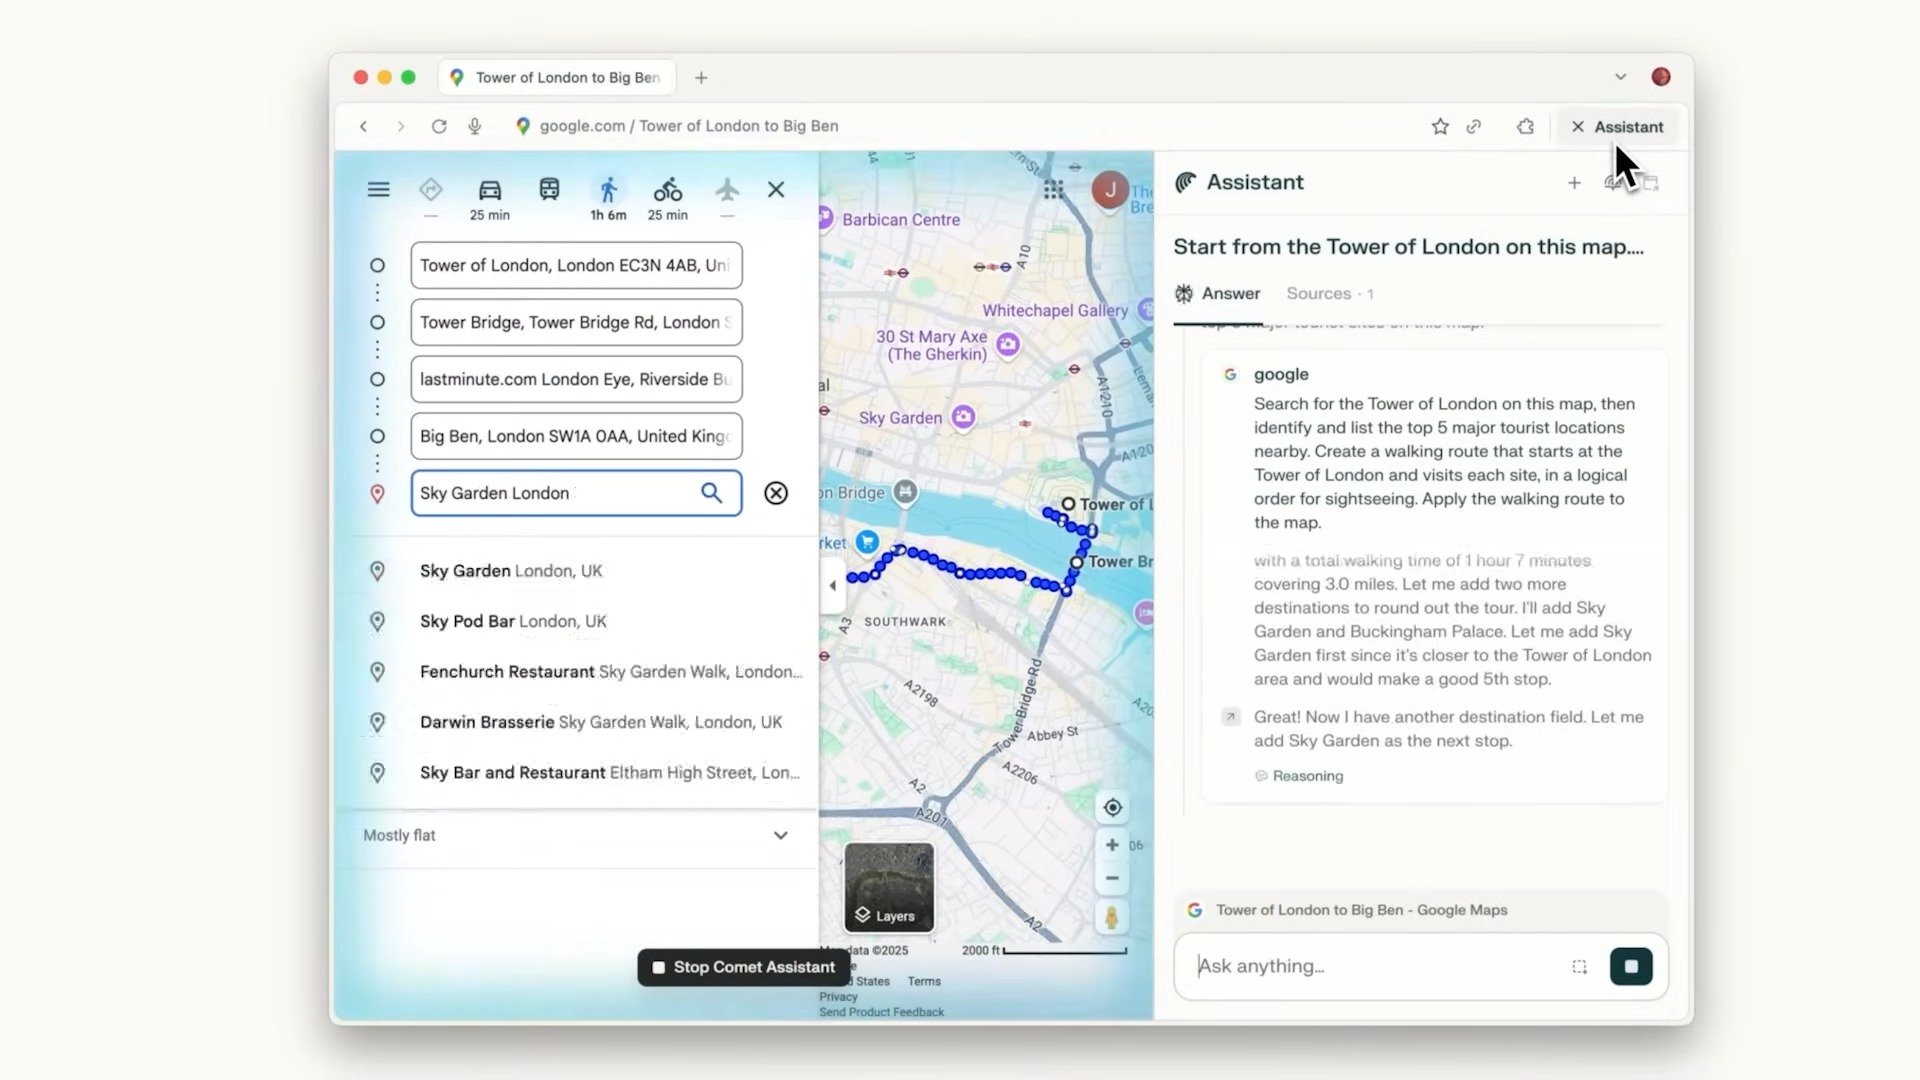Image resolution: width=1920 pixels, height=1080 pixels.
Task: Open the browser profile avatar
Action: (1661, 77)
